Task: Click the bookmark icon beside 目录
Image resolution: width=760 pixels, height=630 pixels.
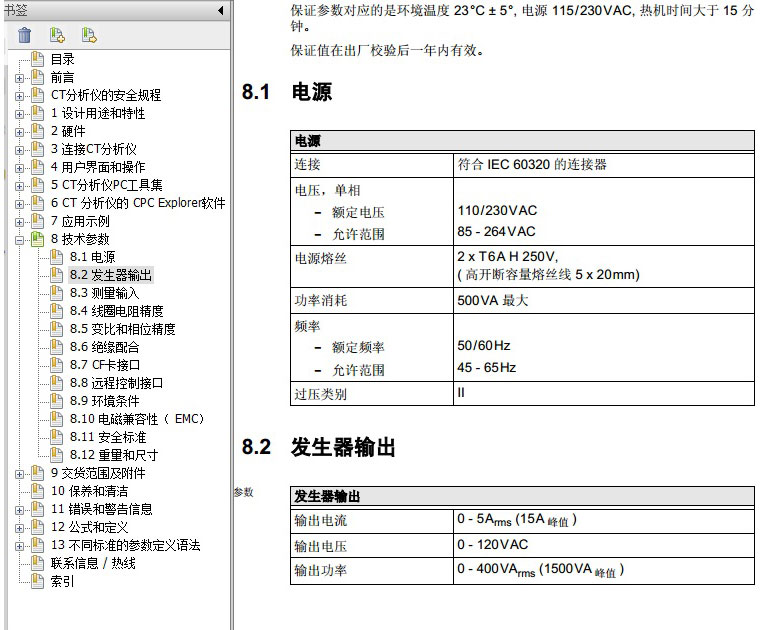Action: tap(38, 59)
